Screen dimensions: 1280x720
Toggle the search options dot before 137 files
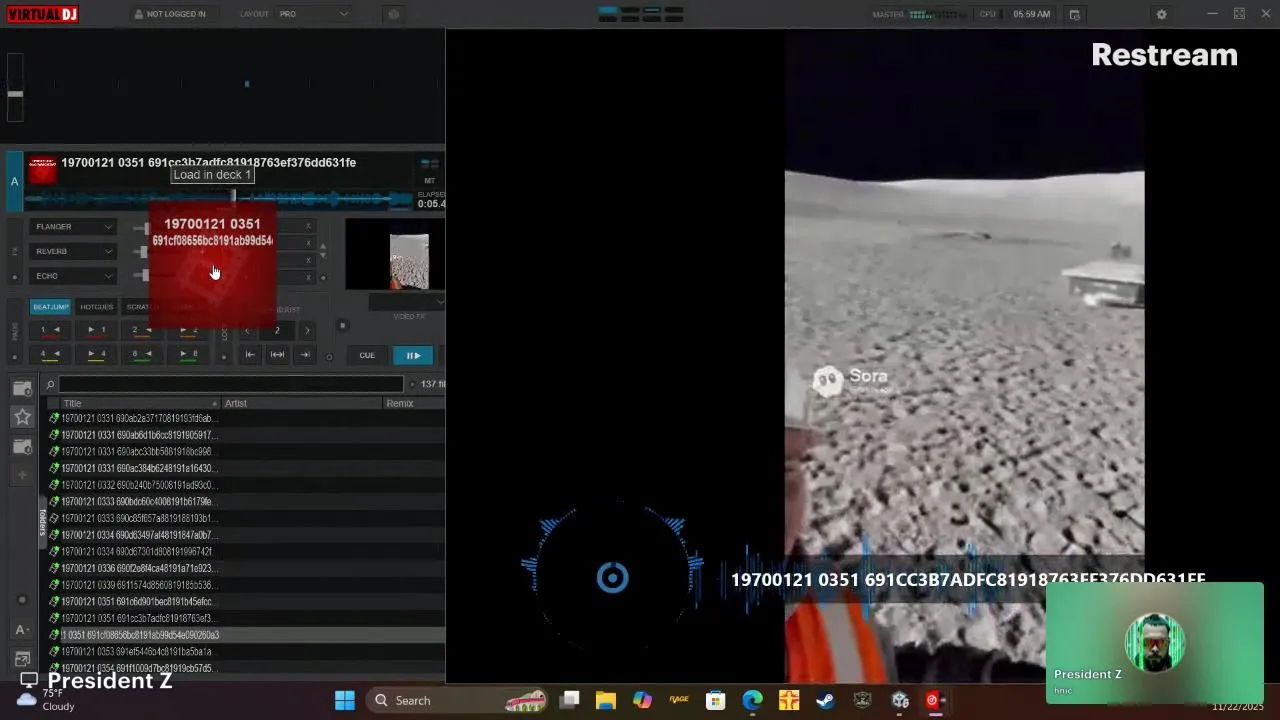tap(411, 384)
